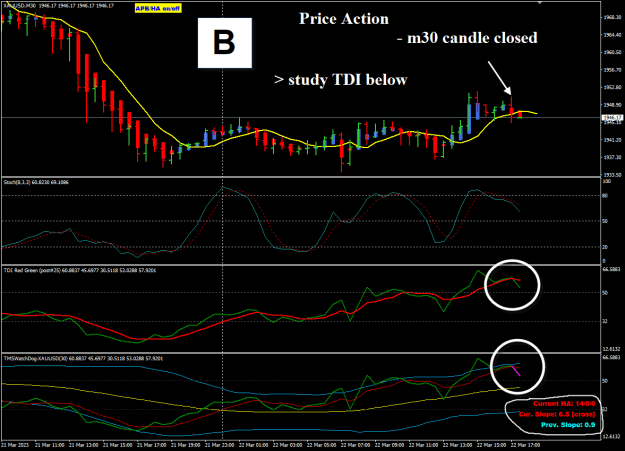The height and width of the screenshot is (451, 625).
Task: Click the Stochastic scale 20 level label
Action: click(x=605, y=247)
